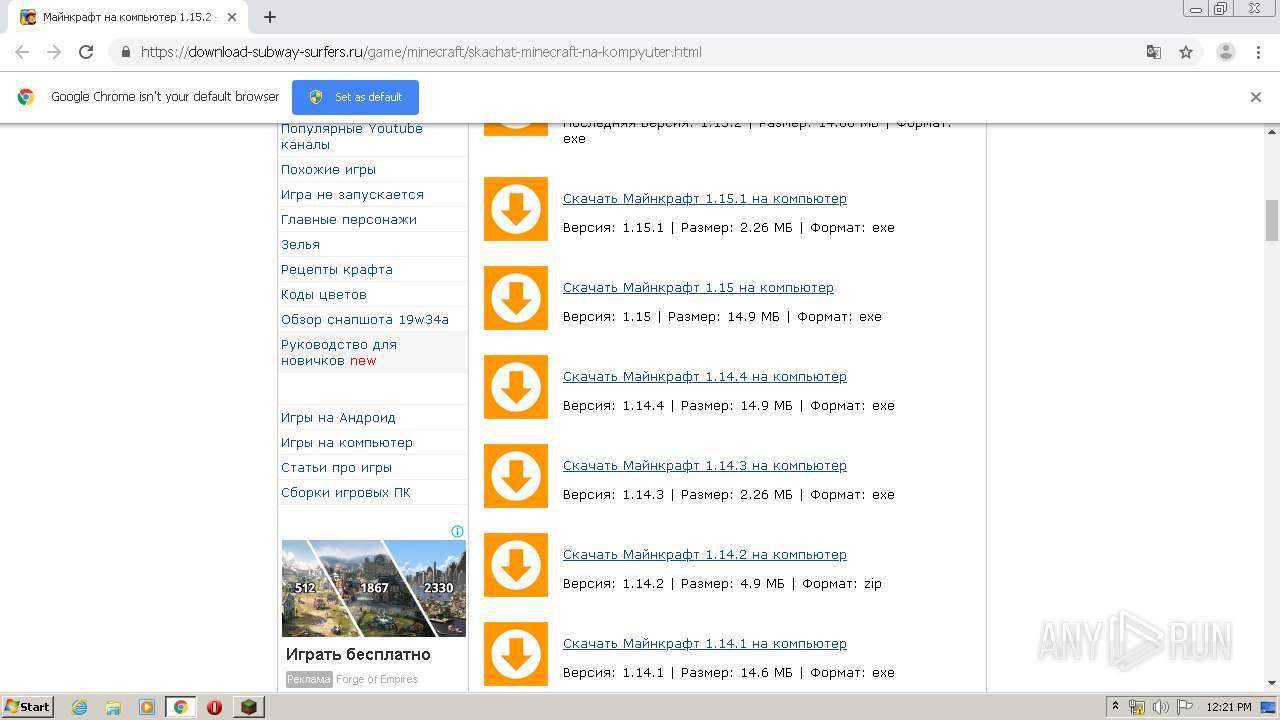This screenshot has width=1280, height=720.
Task: Open Internet Explorer from the taskbar
Action: (x=79, y=707)
